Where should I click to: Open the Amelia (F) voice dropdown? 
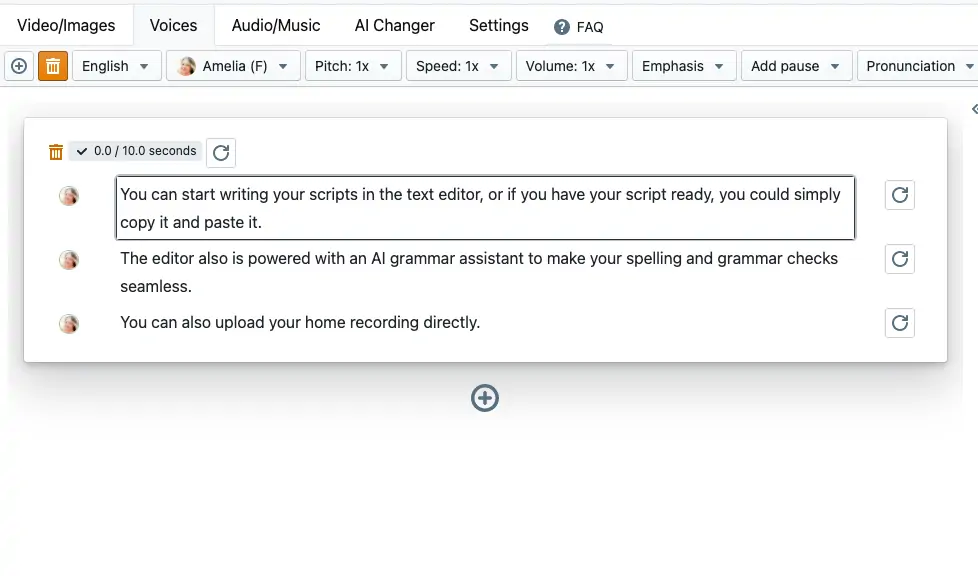tap(232, 66)
